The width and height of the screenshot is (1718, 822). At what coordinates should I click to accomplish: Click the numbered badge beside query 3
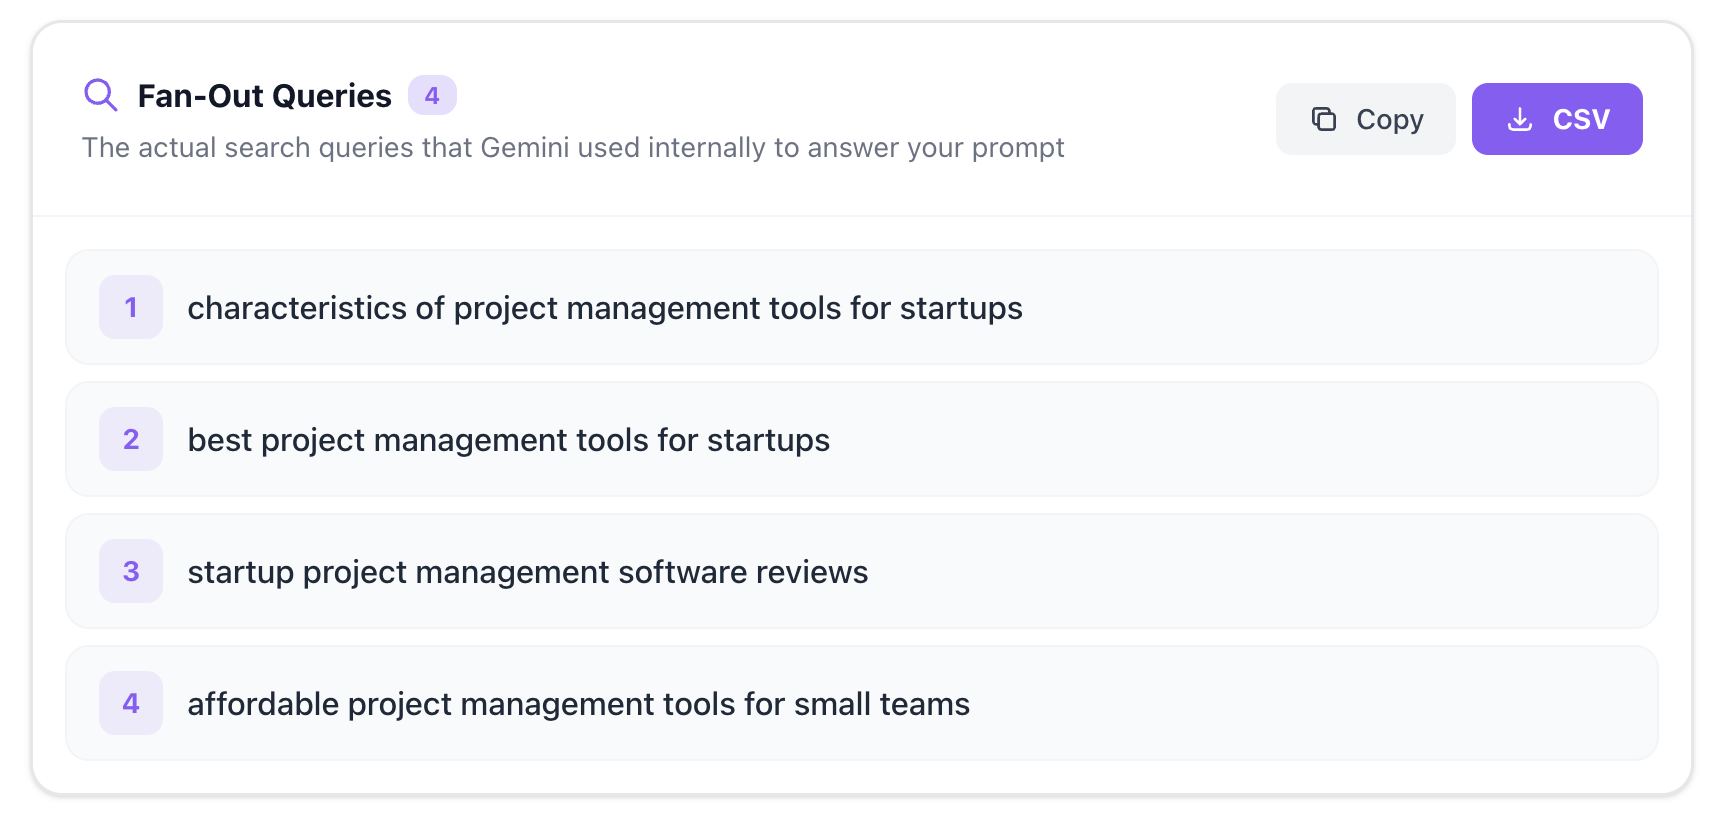coord(130,571)
